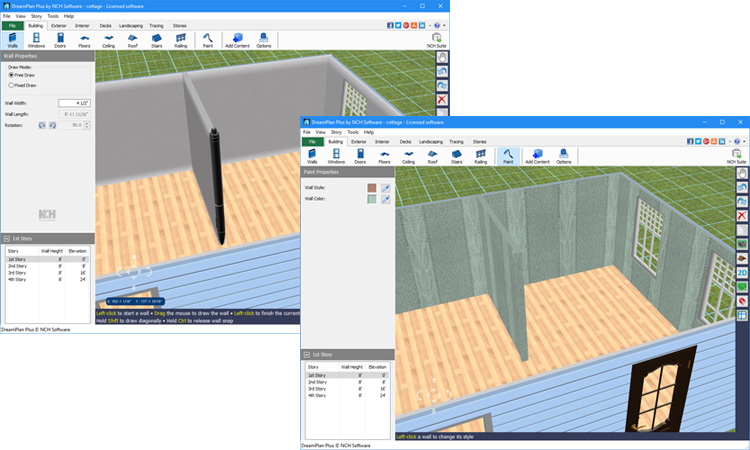Image resolution: width=750 pixels, height=450 pixels.
Task: Select Fixed Draw mode radio button
Action: click(11, 85)
